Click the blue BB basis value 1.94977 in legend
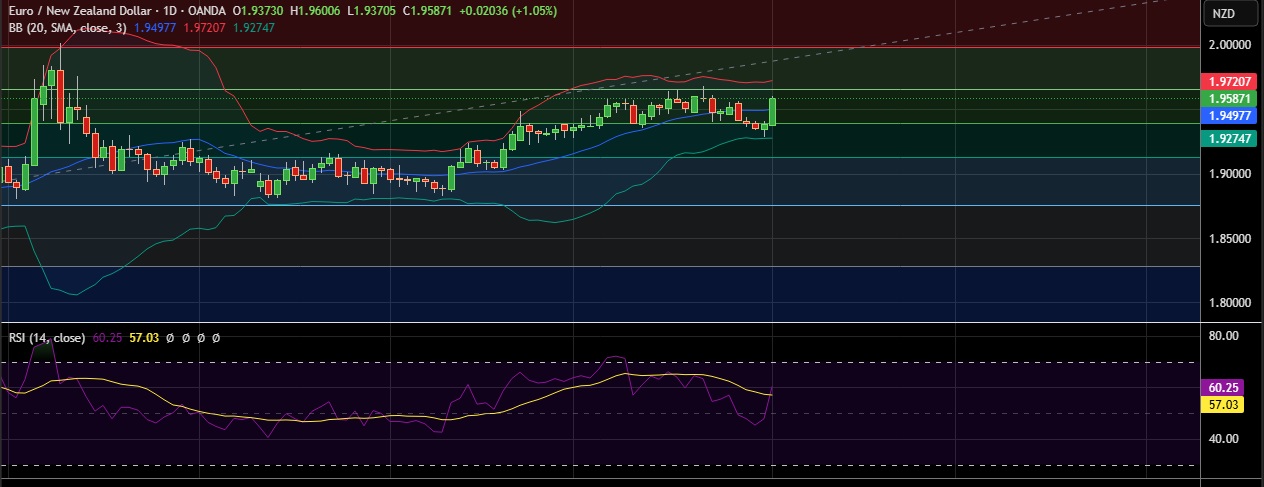Image resolution: width=1264 pixels, height=487 pixels. pos(155,27)
